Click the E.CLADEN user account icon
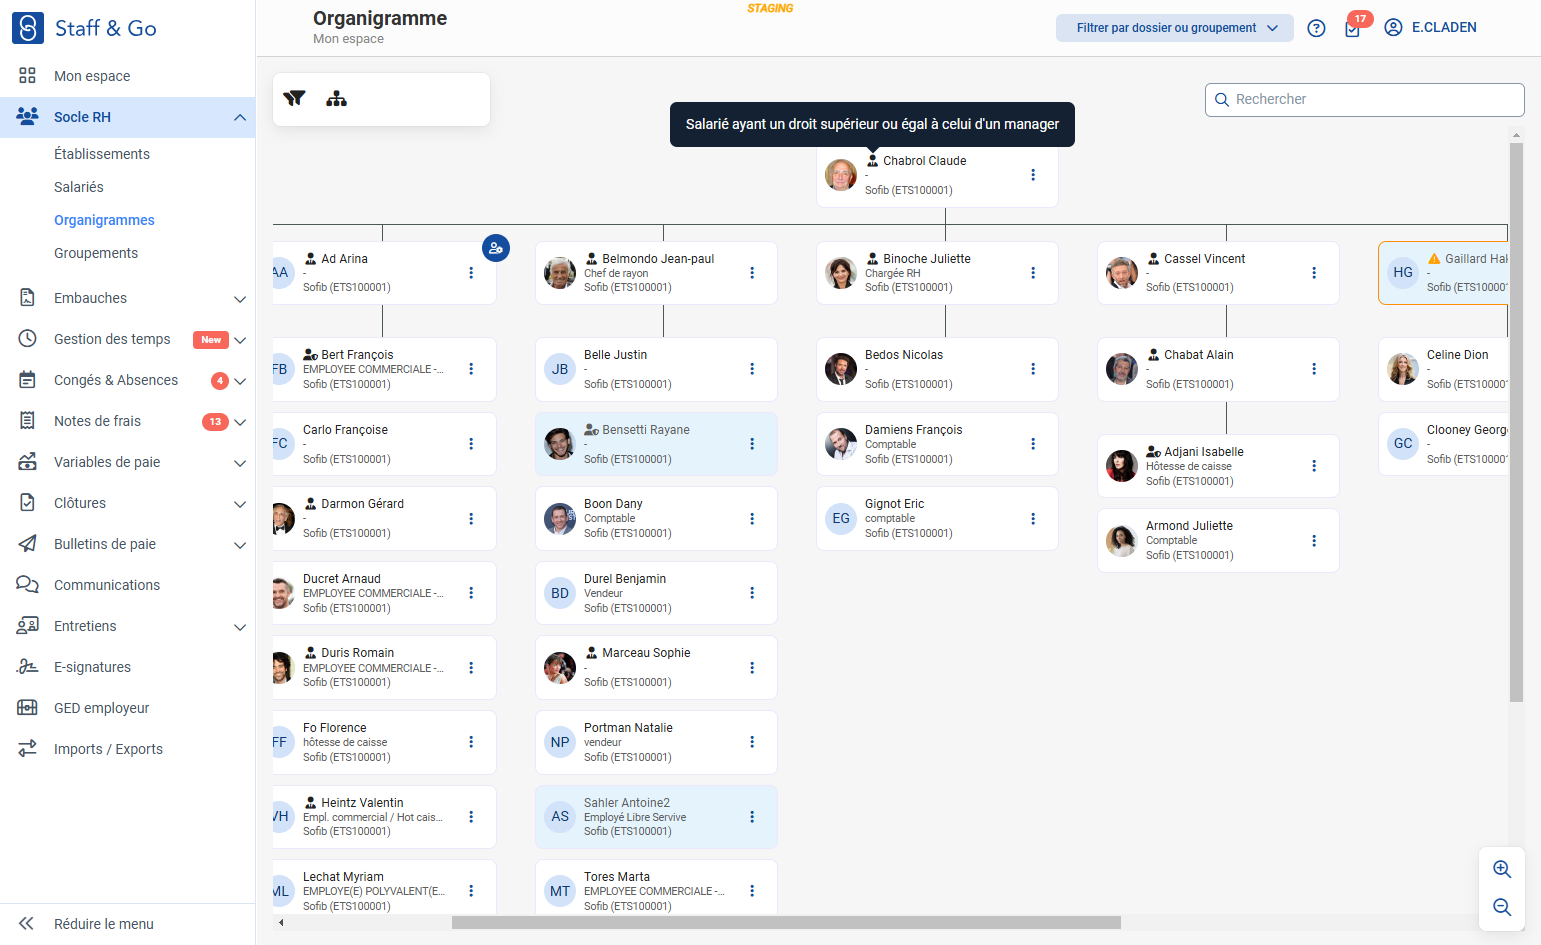Image resolution: width=1541 pixels, height=945 pixels. 1393,27
